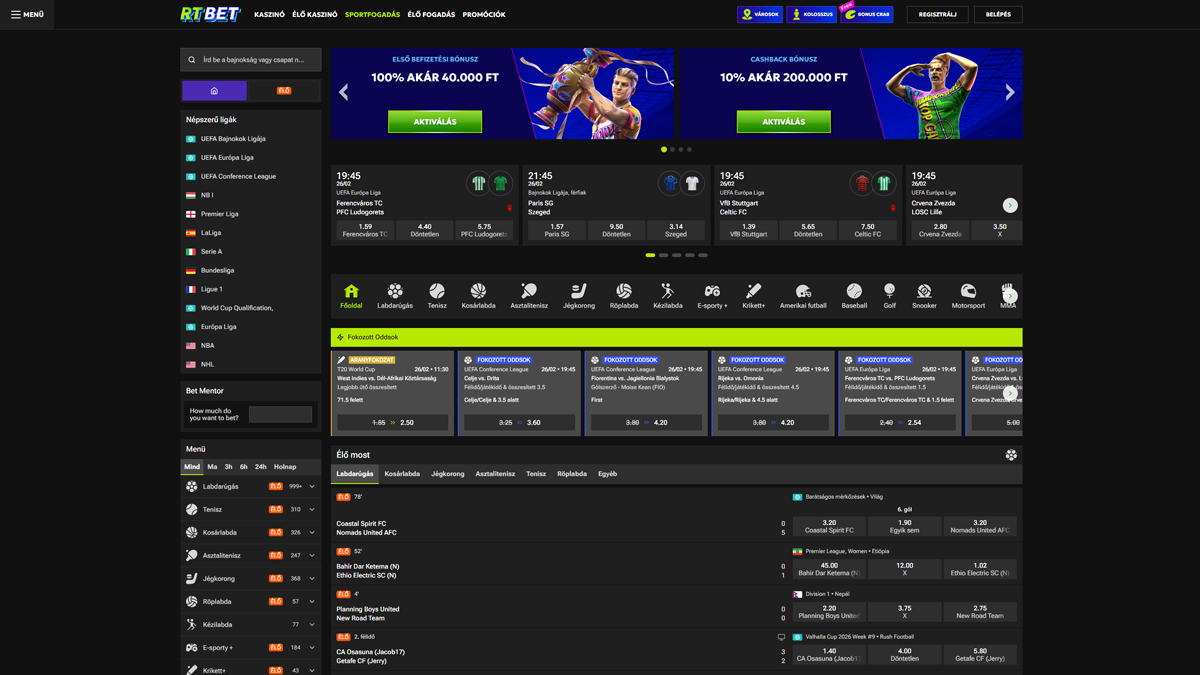Select the 6h time filter
Screen dimensions: 1200x675
244,467
